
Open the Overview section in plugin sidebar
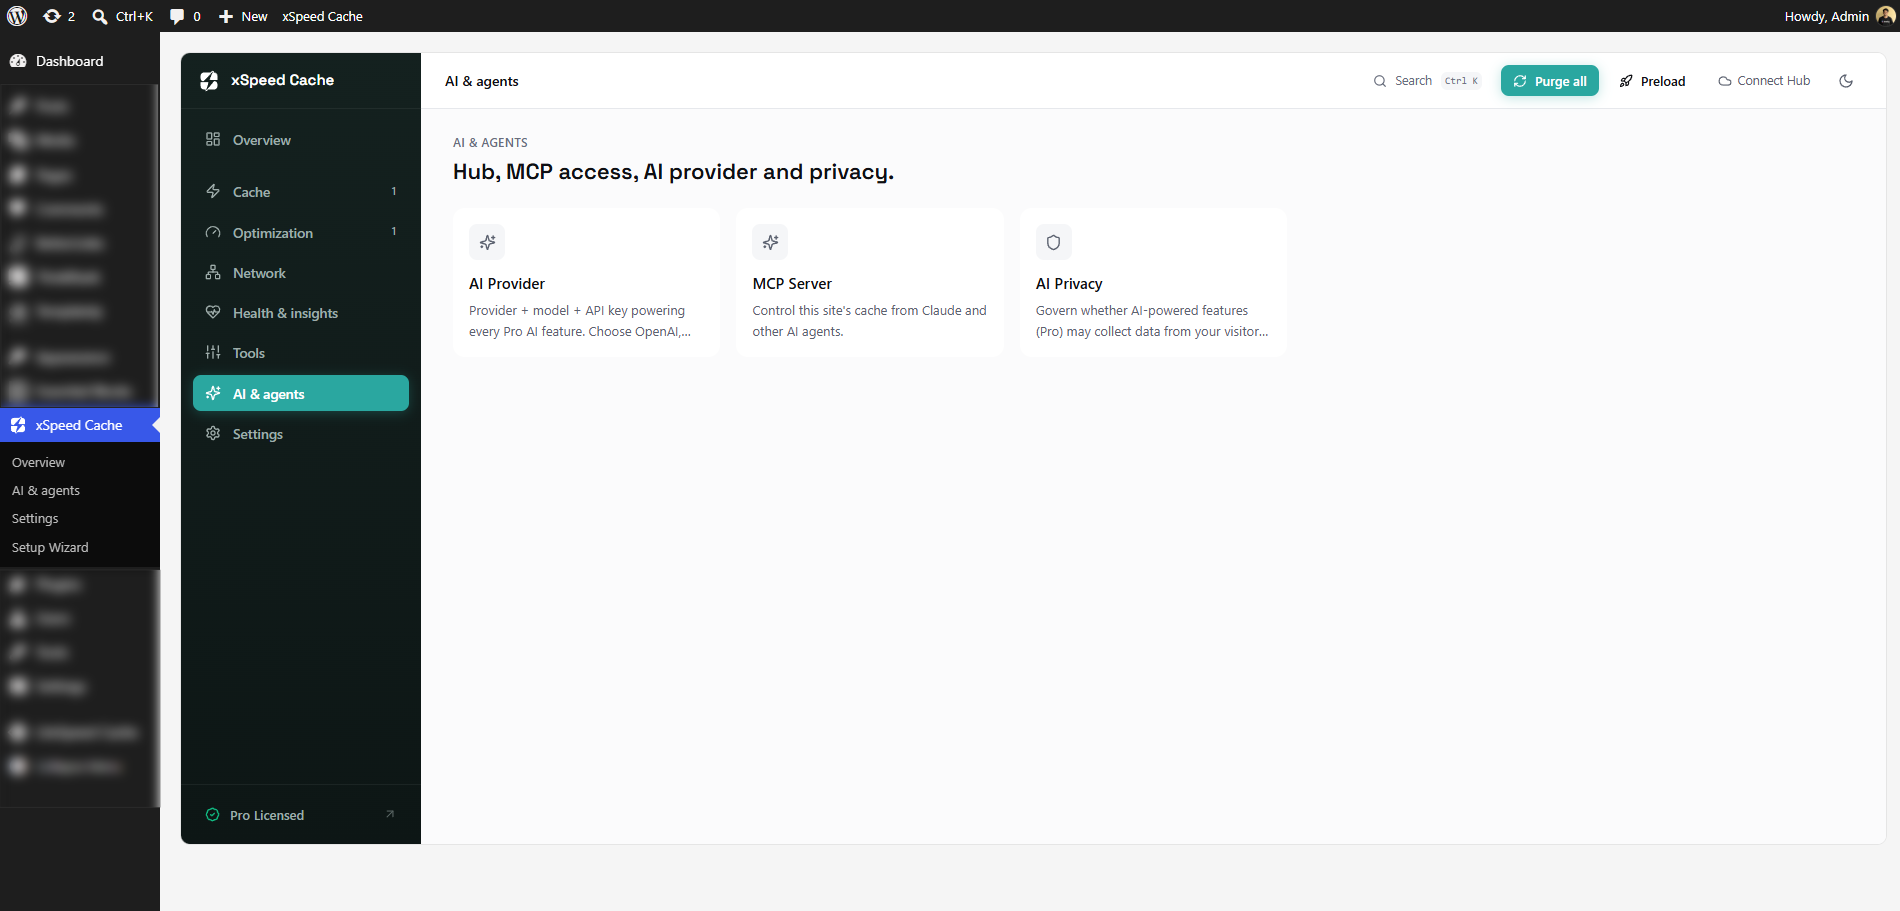point(301,140)
